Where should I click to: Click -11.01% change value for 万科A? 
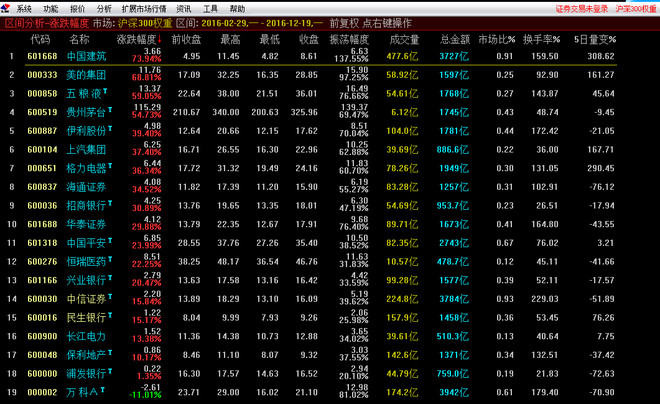tap(145, 395)
